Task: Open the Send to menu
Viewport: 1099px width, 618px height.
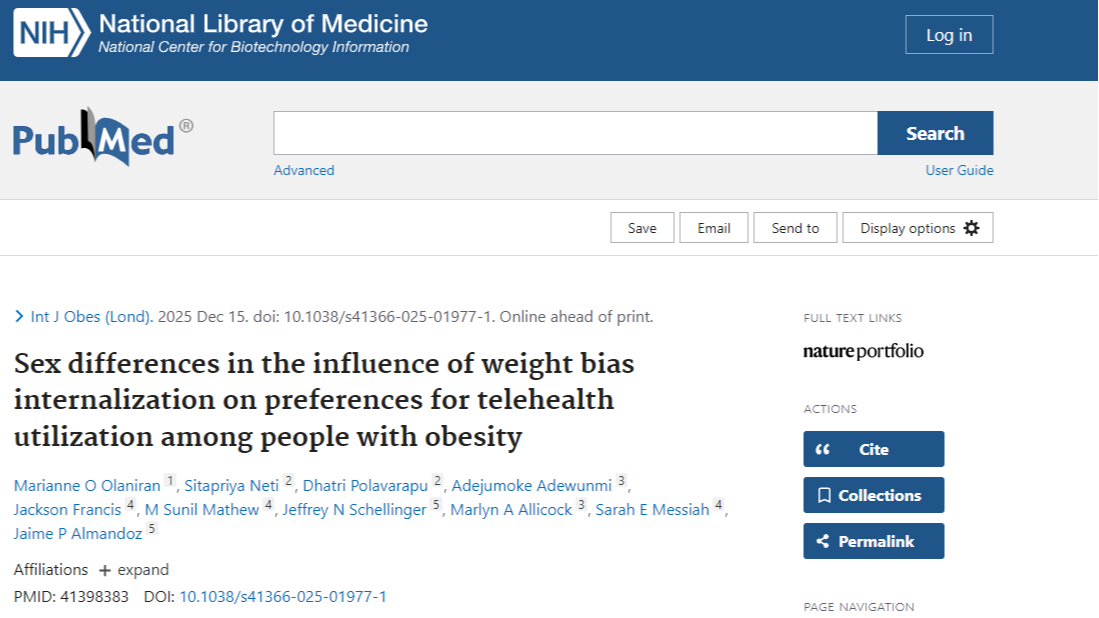Action: click(x=795, y=228)
